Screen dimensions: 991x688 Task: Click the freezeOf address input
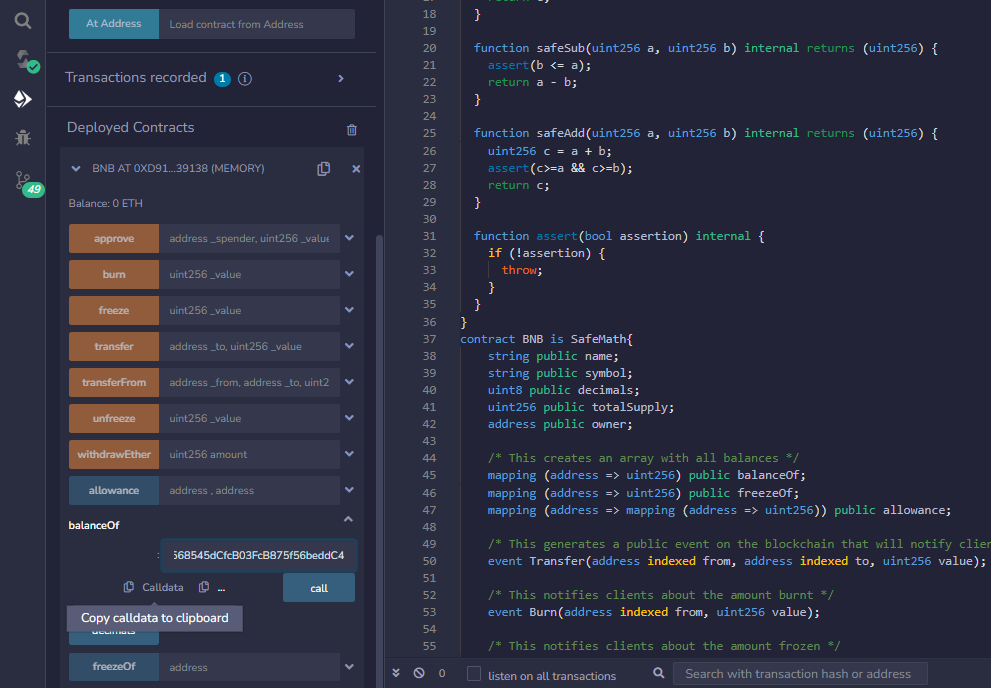pos(250,667)
